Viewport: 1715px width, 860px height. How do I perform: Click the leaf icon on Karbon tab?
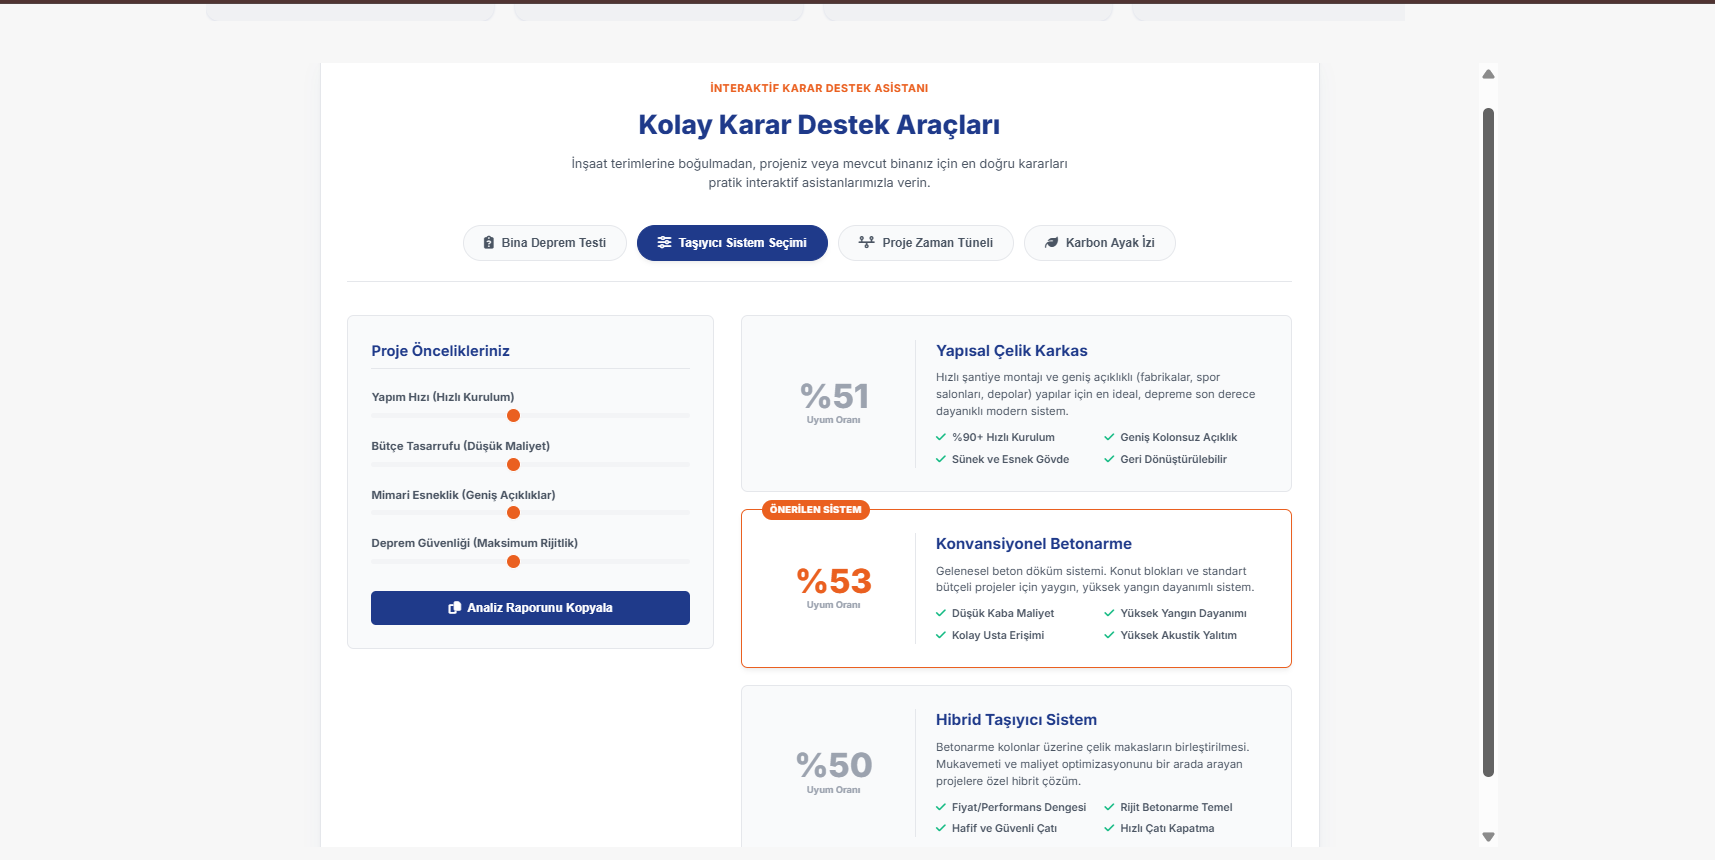point(1052,243)
